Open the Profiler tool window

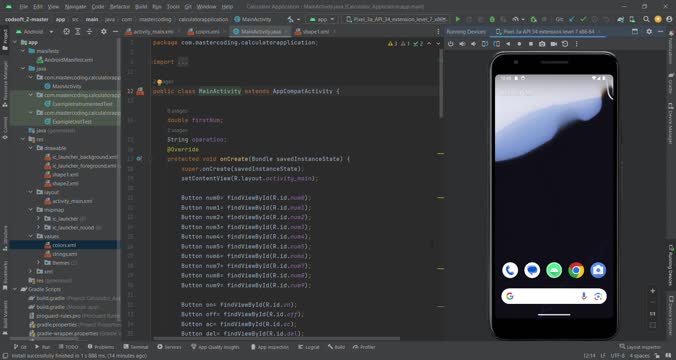pyautogui.click(x=364, y=347)
